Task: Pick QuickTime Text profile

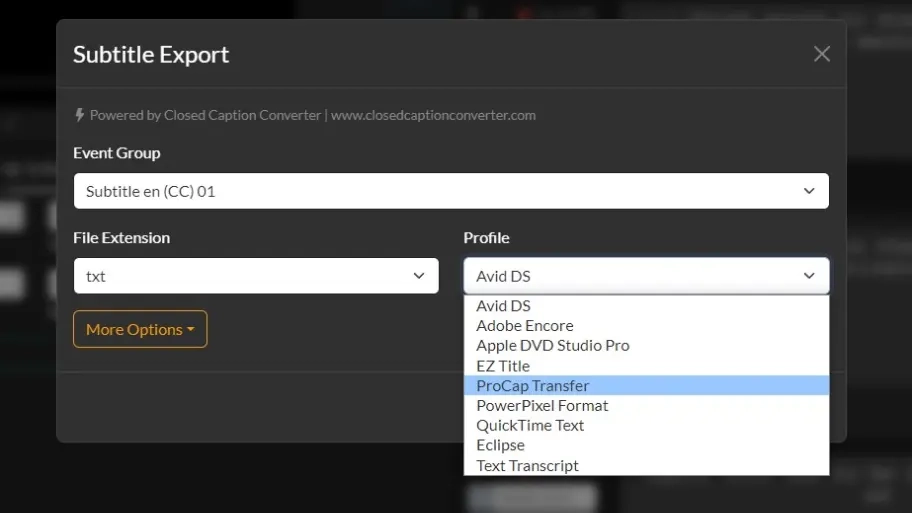Action: click(x=530, y=426)
